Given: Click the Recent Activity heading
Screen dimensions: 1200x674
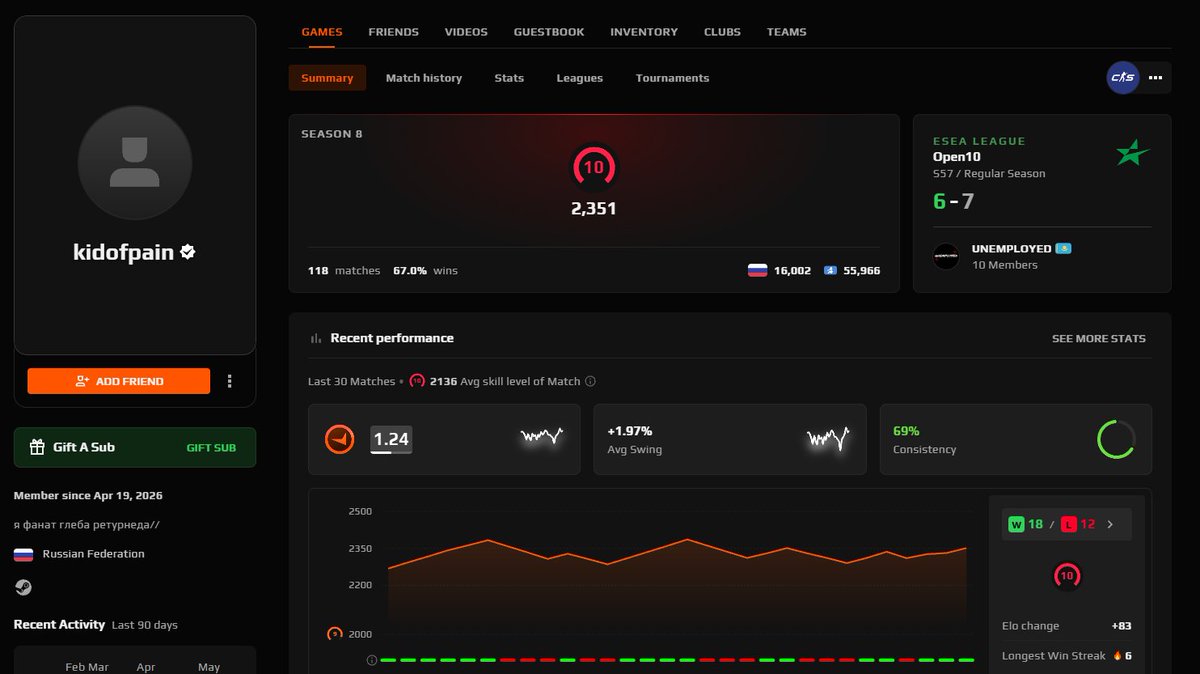Looking at the screenshot, I should (x=59, y=624).
